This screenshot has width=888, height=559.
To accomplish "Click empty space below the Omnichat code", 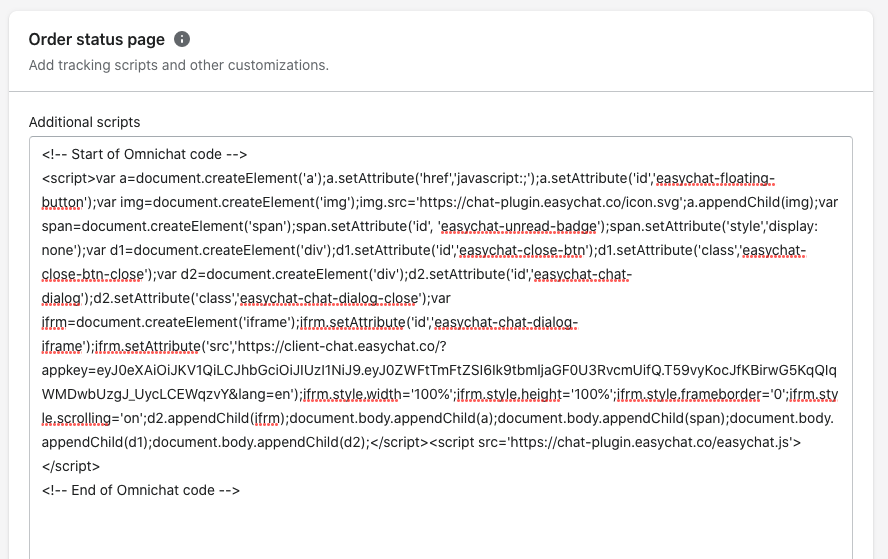I will pos(441,530).
